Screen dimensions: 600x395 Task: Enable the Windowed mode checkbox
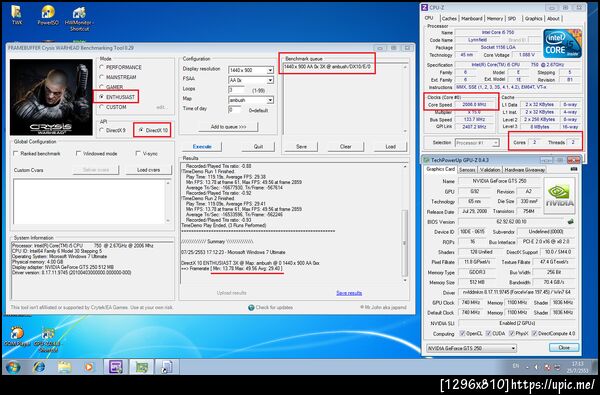[78, 153]
